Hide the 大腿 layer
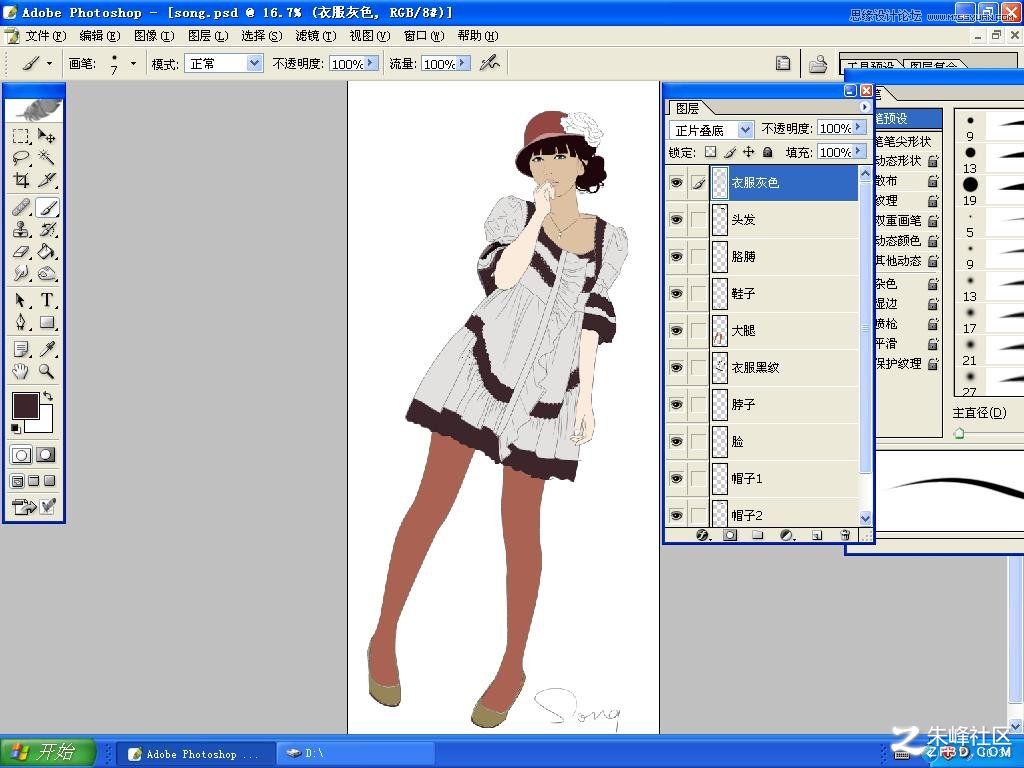The height and width of the screenshot is (768, 1024). tap(677, 330)
